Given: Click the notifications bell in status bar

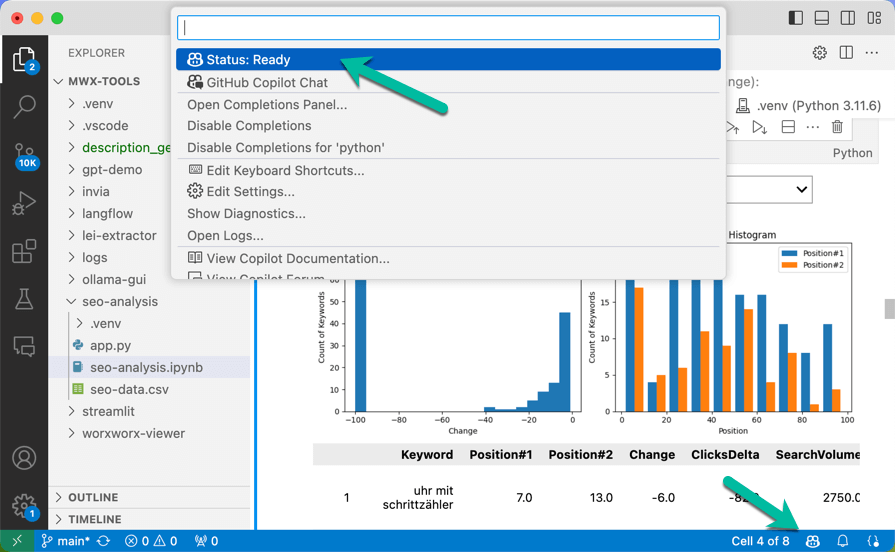Looking at the screenshot, I should [x=843, y=541].
